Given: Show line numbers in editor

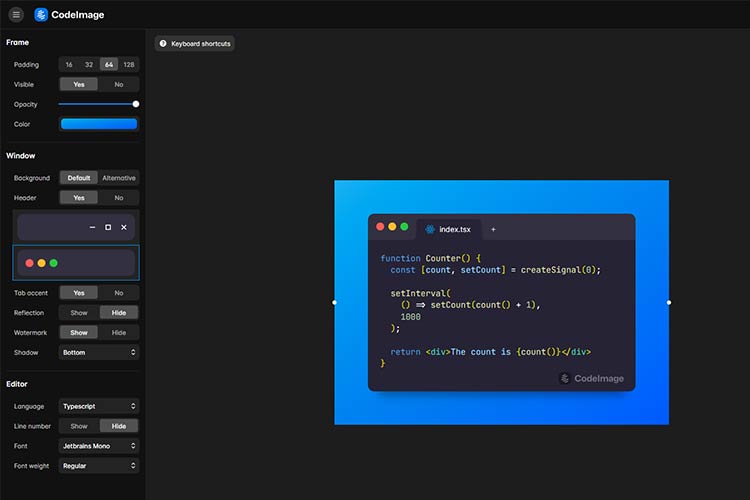Looking at the screenshot, I should pyautogui.click(x=79, y=426).
